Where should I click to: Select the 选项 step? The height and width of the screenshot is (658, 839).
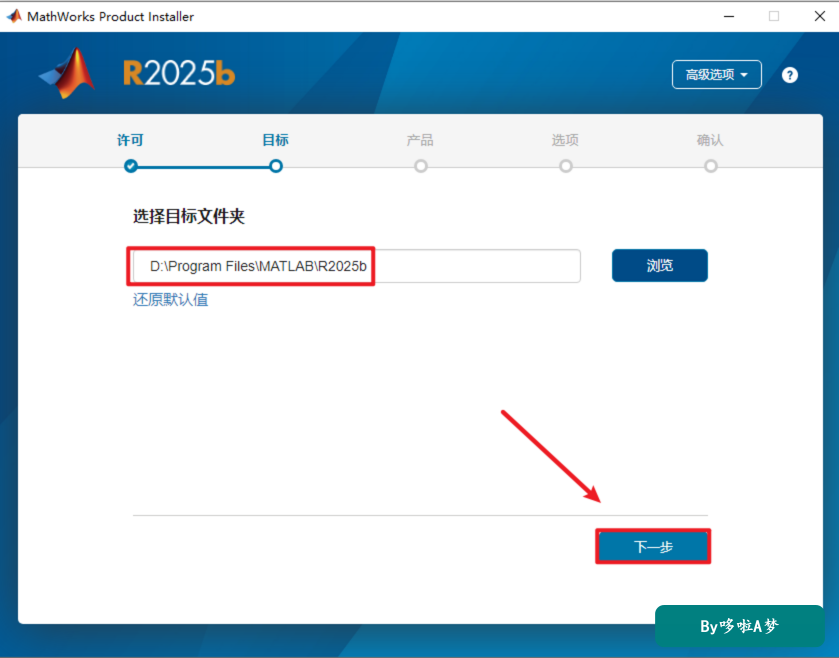565,140
